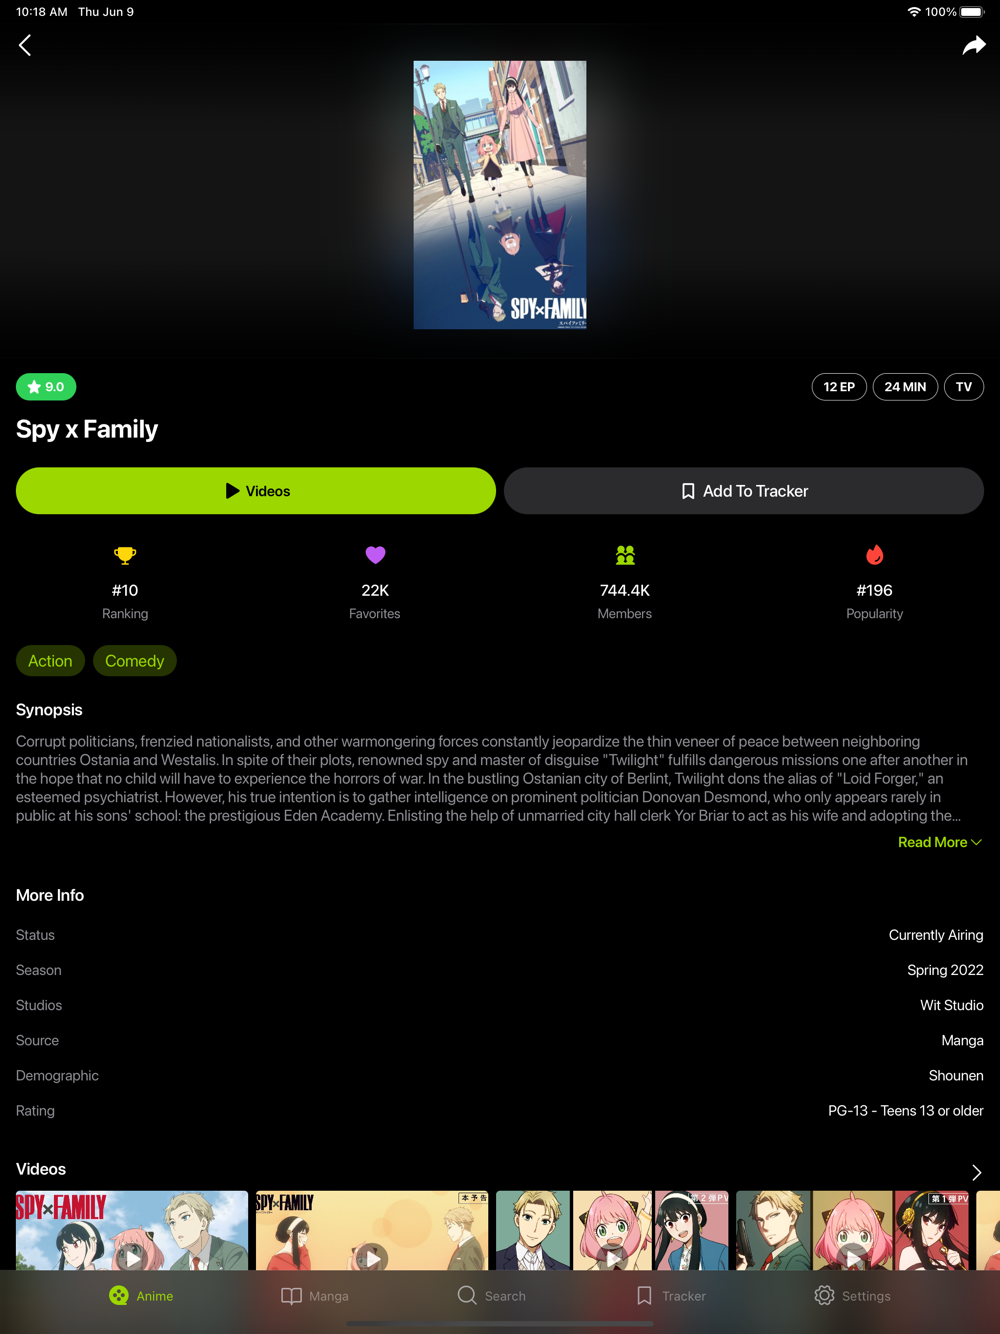Open the Settings gear tab
Screen dimensions: 1000x1334
click(x=852, y=1296)
